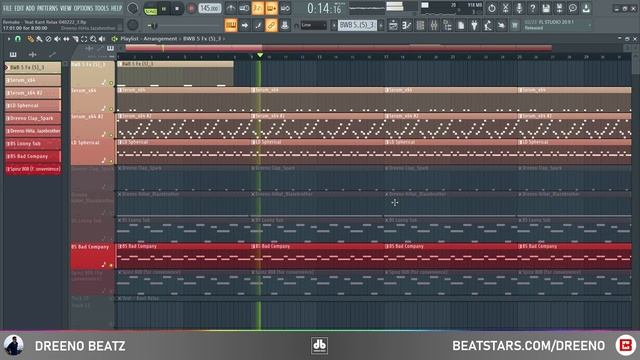Open the Piano roll view icon
The width and height of the screenshot is (640, 360).
pyautogui.click(x=407, y=25)
